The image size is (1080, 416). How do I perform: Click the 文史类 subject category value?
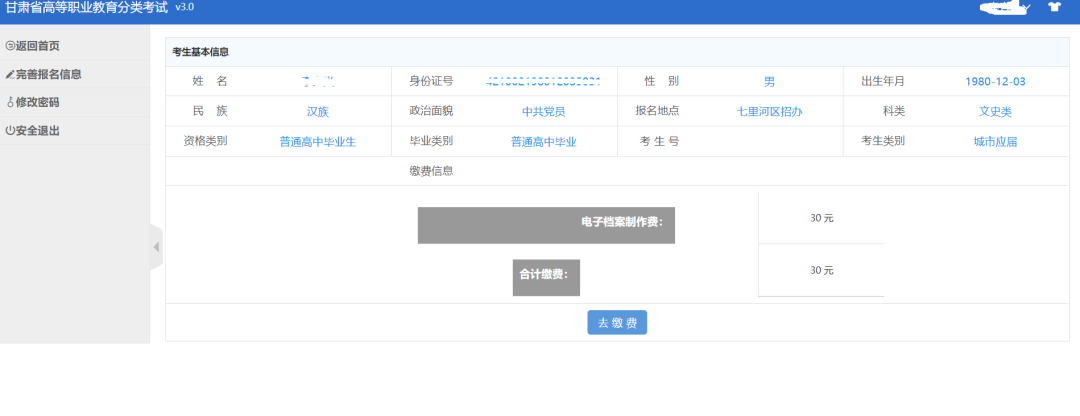click(995, 112)
